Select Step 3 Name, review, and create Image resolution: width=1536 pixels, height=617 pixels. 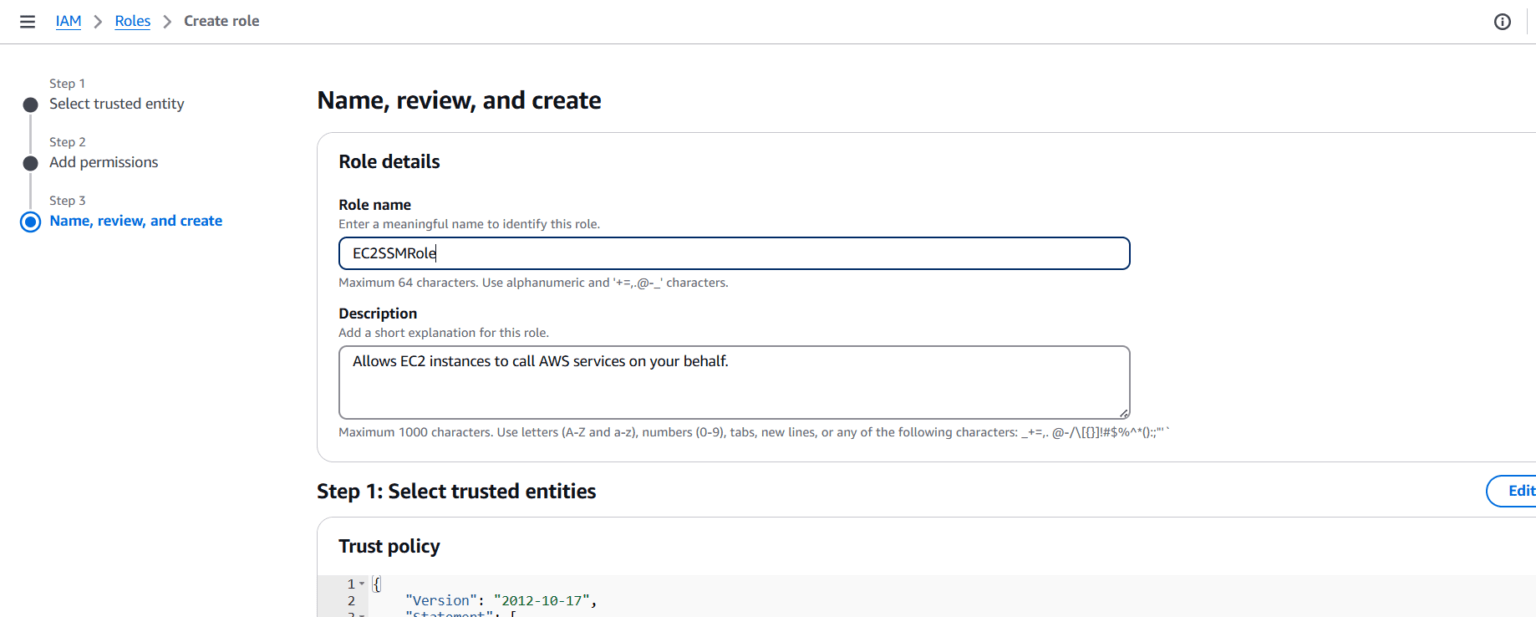(x=136, y=221)
